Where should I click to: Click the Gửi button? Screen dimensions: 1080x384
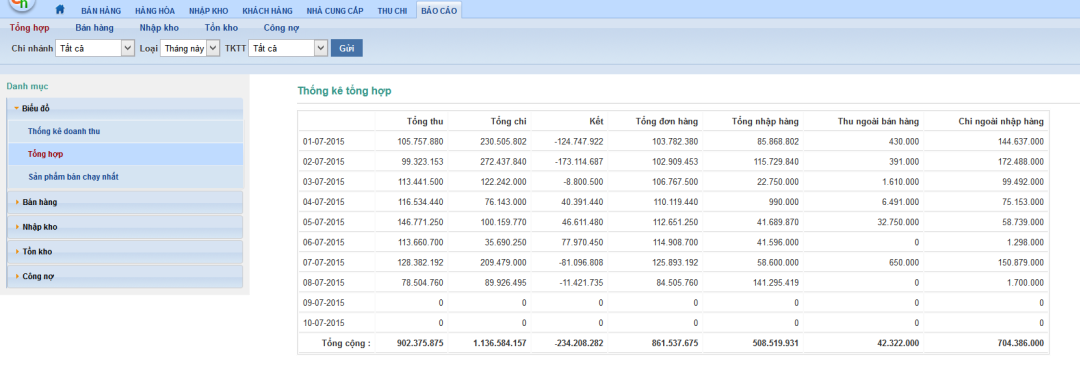point(346,48)
